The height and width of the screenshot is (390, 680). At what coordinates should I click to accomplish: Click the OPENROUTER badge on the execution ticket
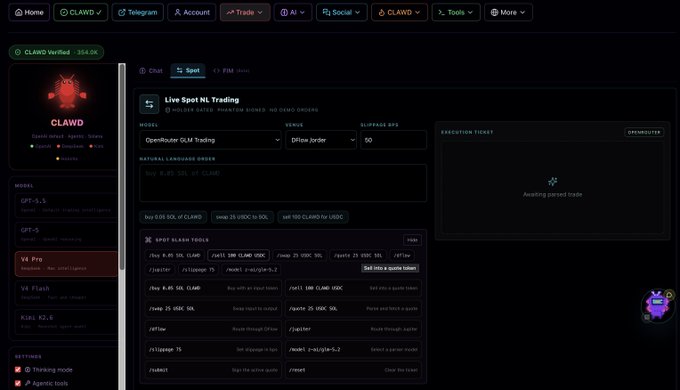point(644,132)
